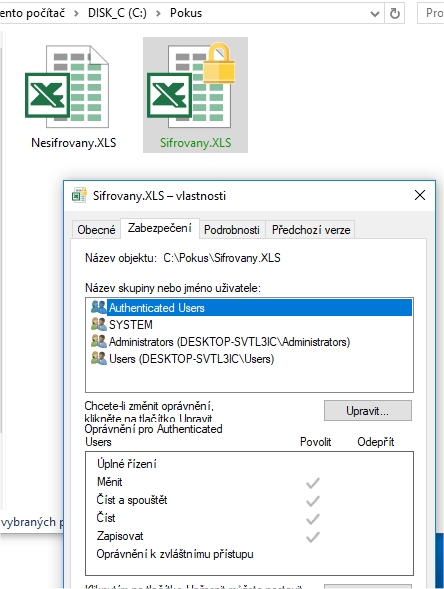The image size is (444, 589).
Task: Click the Úplné řízení permission row
Action: [249, 464]
